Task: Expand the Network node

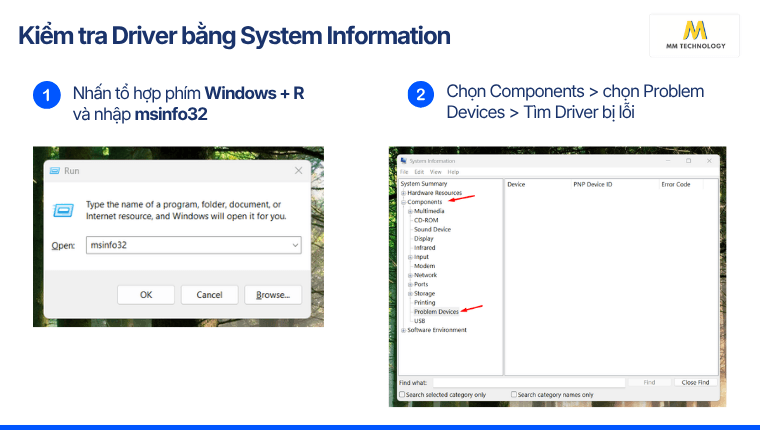Action: tap(410, 275)
